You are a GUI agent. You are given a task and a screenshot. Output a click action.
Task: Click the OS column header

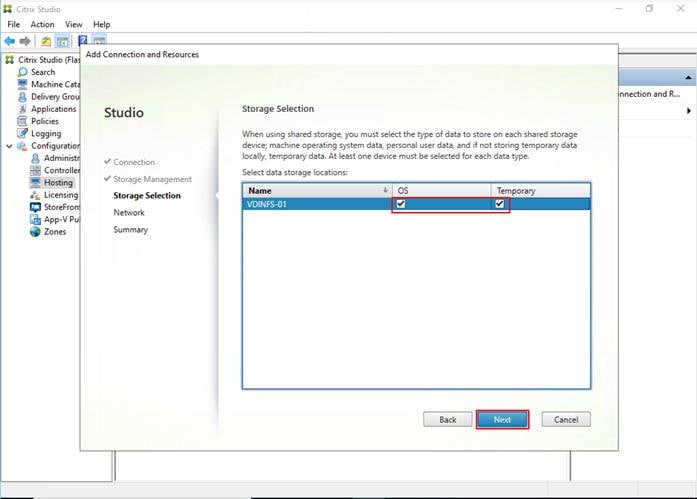(442, 191)
